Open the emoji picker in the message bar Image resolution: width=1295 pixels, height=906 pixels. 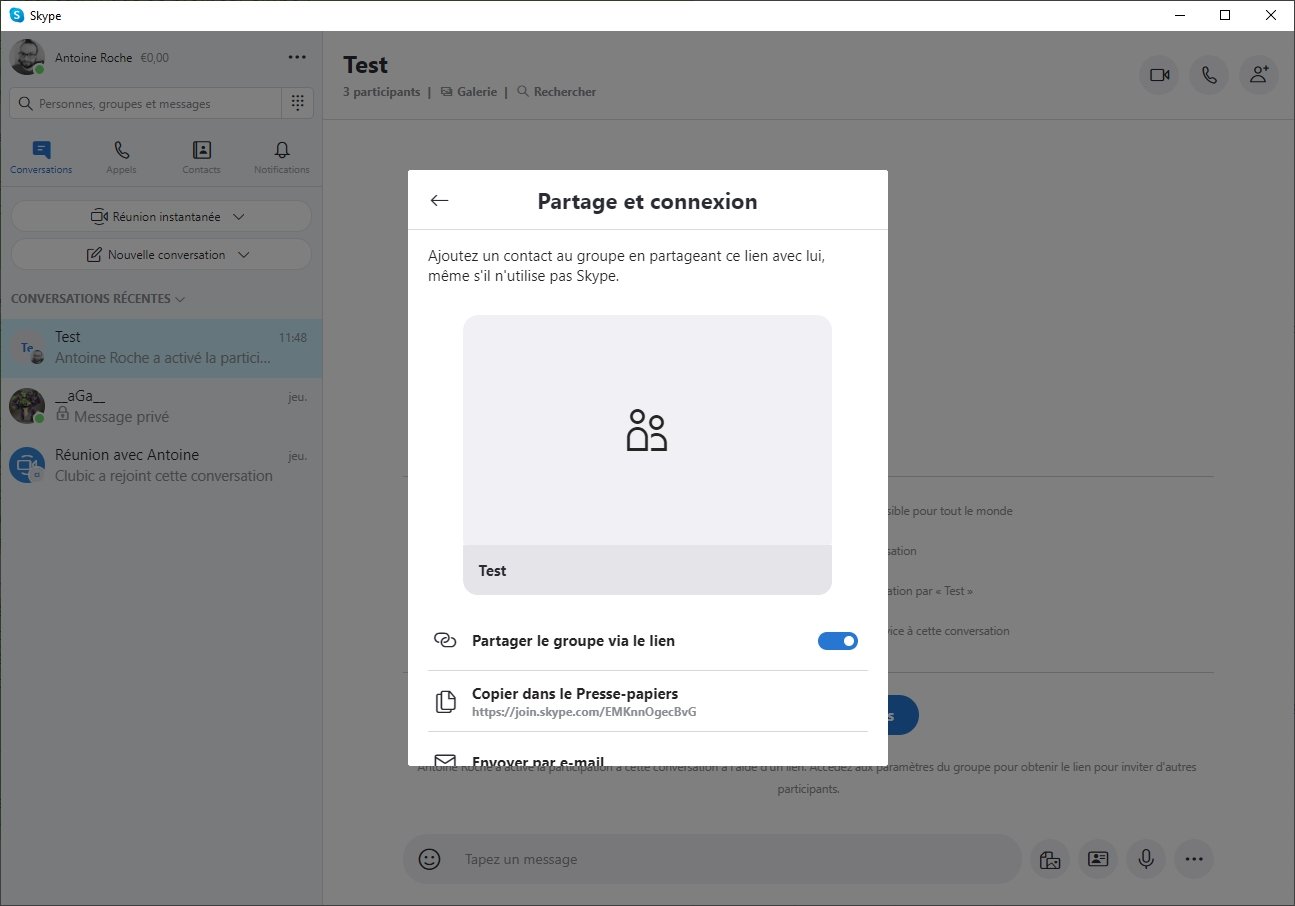pos(429,859)
